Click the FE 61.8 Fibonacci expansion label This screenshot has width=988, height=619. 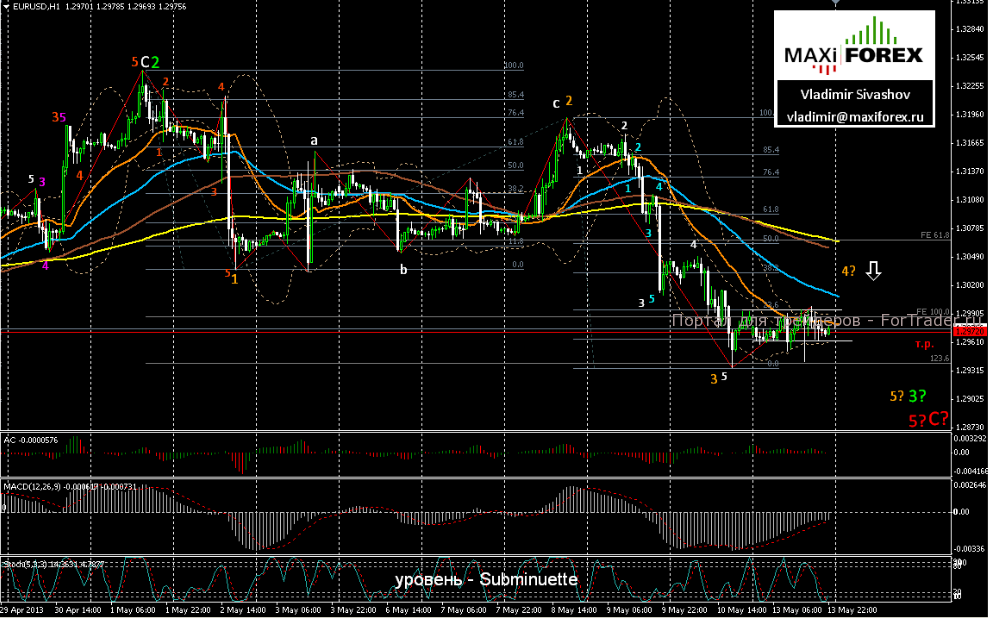934,235
